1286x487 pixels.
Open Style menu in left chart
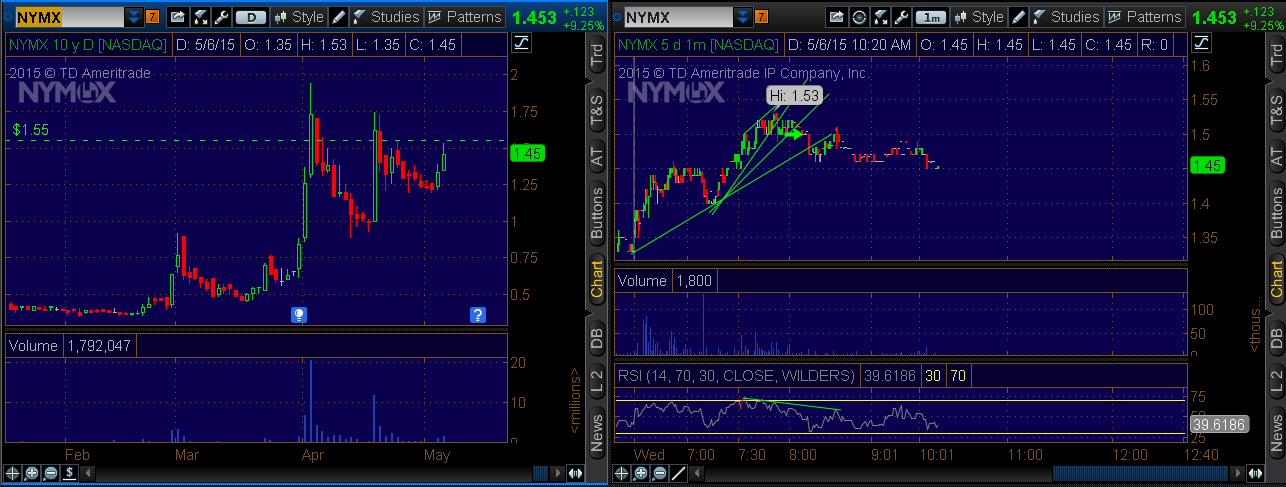(298, 17)
